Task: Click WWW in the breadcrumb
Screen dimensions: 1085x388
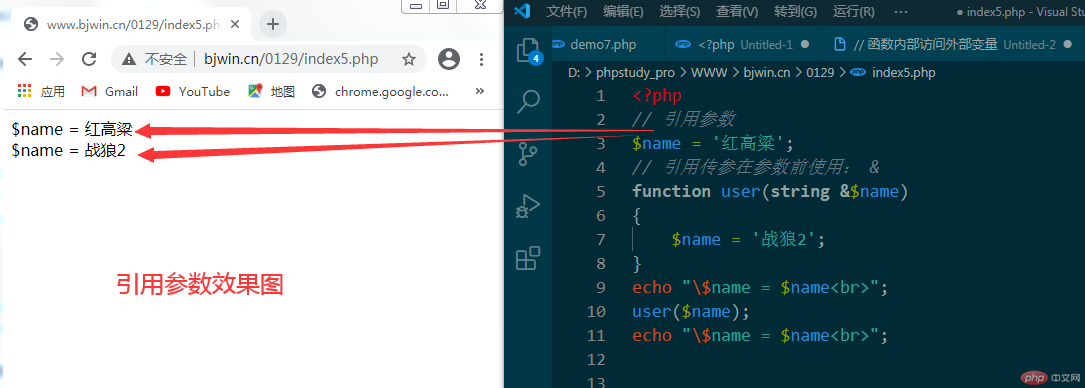Action: pyautogui.click(x=709, y=72)
